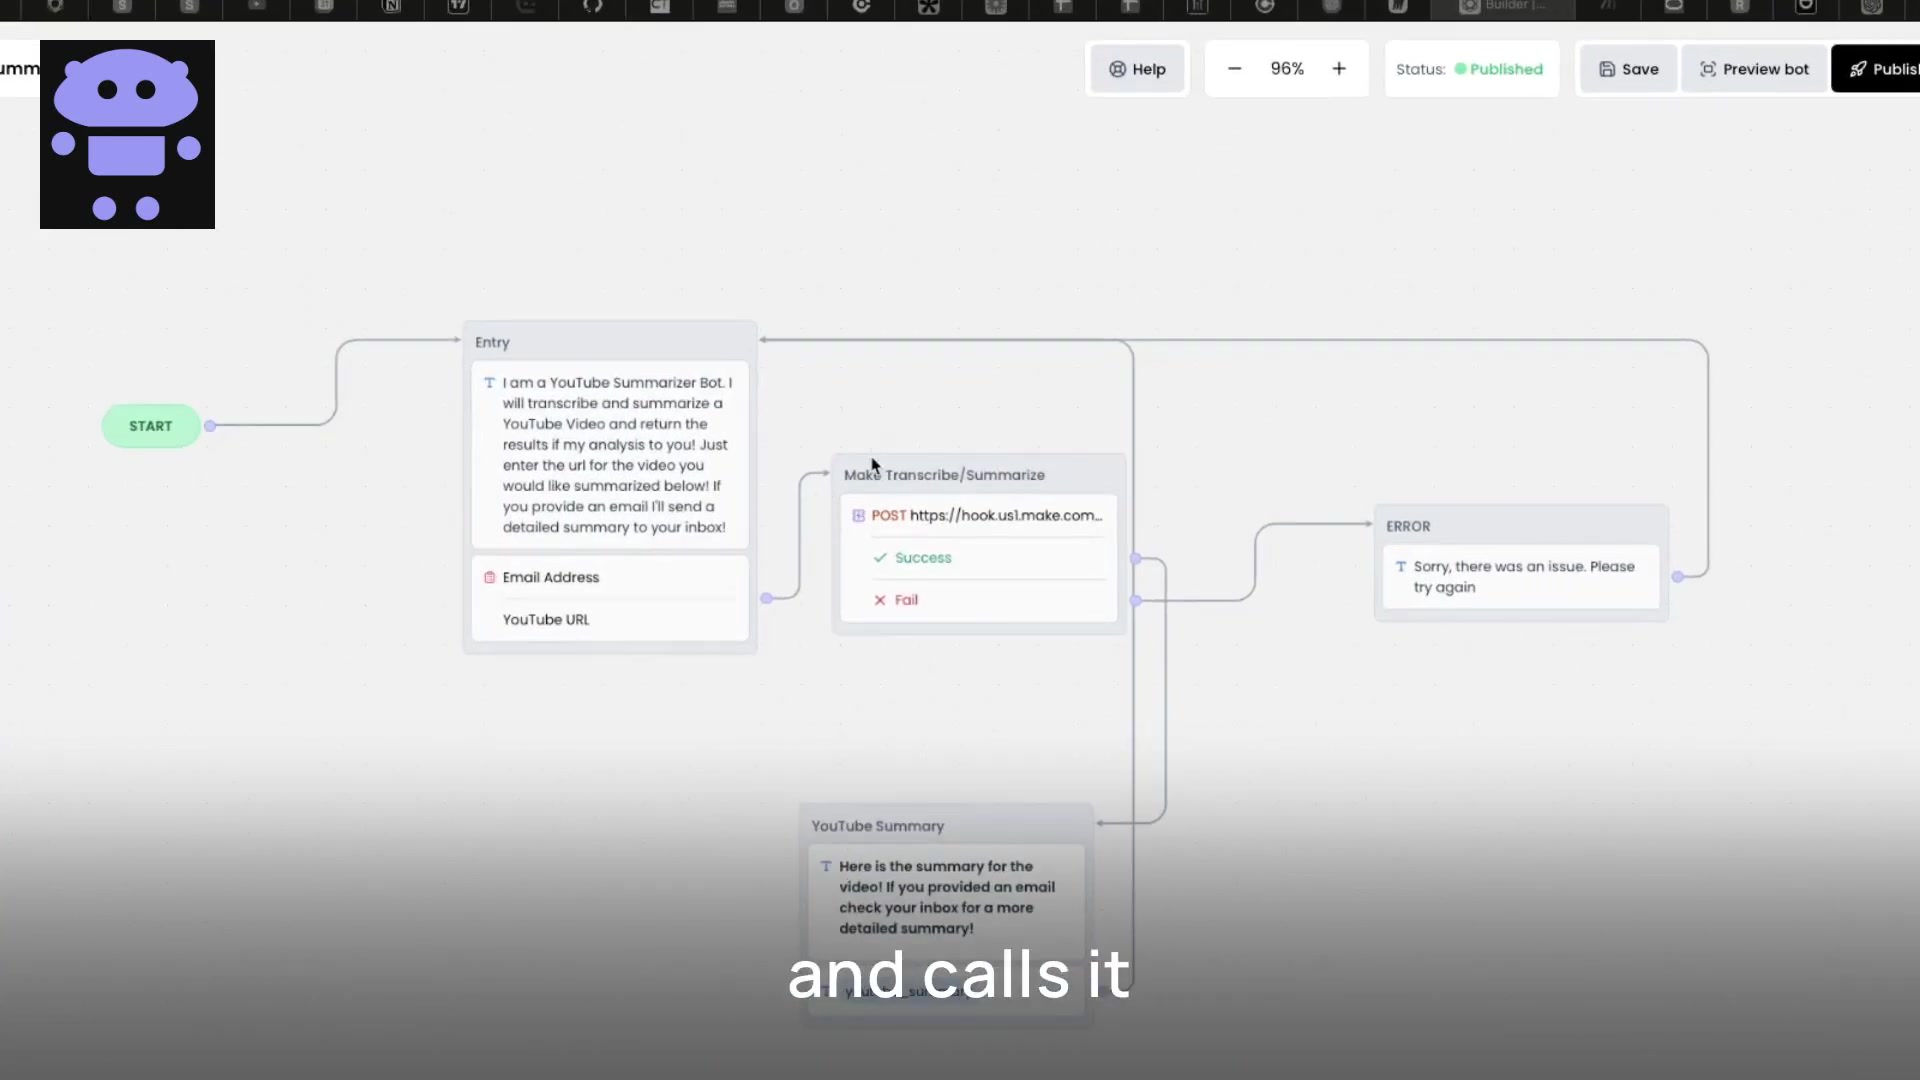Open Preview bot
The width and height of the screenshot is (1920, 1080).
[1754, 69]
